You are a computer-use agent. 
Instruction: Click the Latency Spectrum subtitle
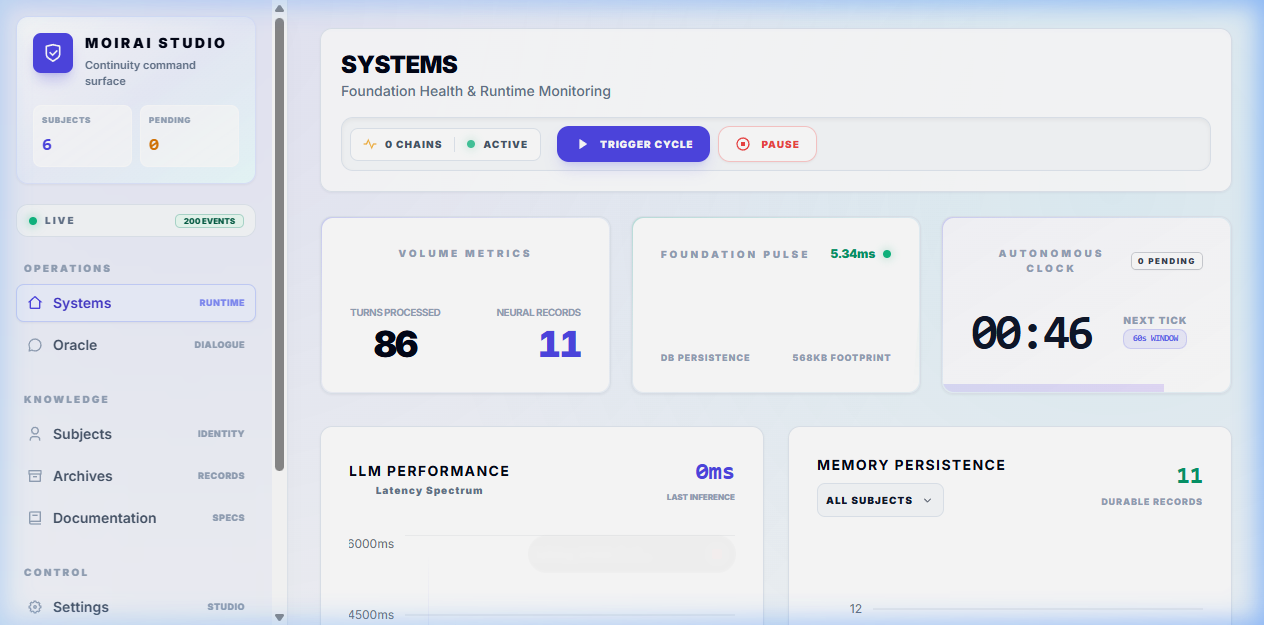click(x=429, y=491)
